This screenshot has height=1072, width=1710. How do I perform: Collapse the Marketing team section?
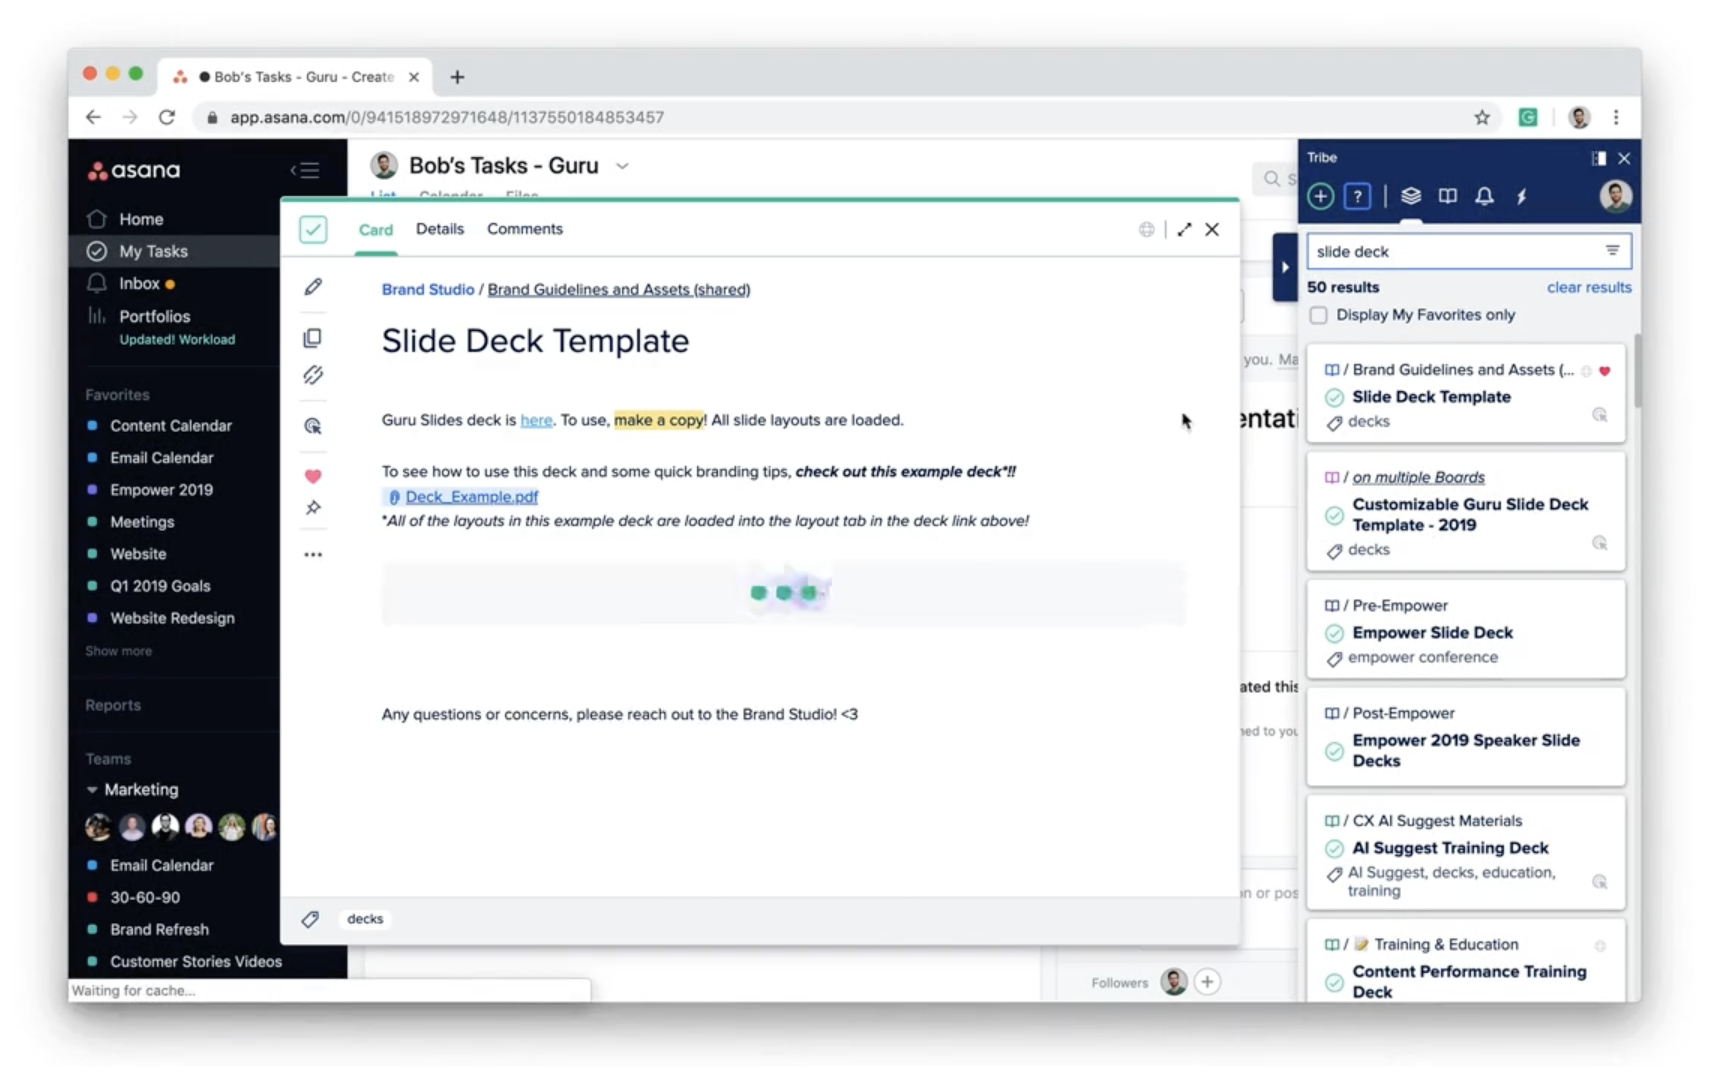coord(92,789)
